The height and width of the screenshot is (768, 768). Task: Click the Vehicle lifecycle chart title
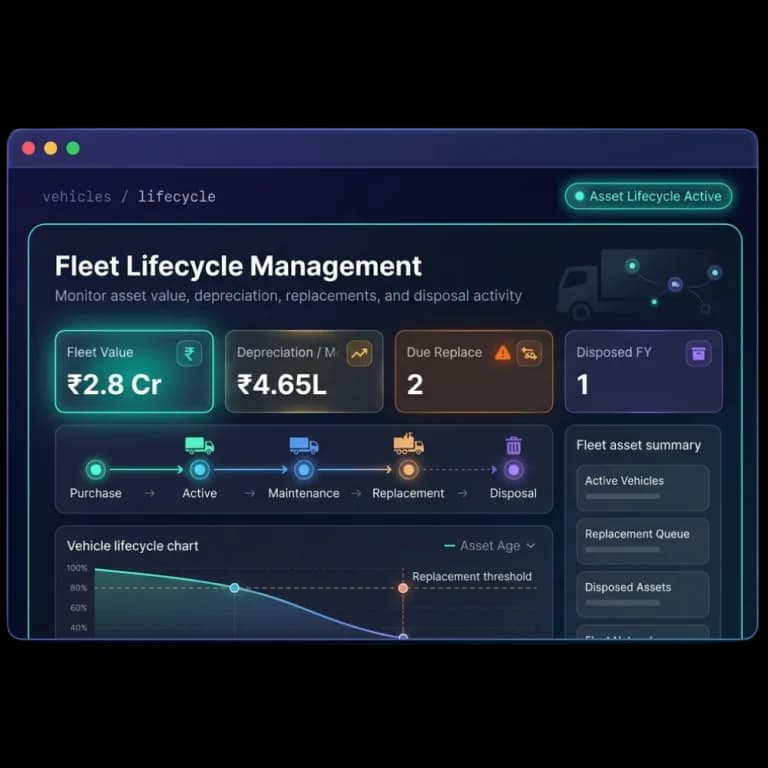tap(133, 546)
